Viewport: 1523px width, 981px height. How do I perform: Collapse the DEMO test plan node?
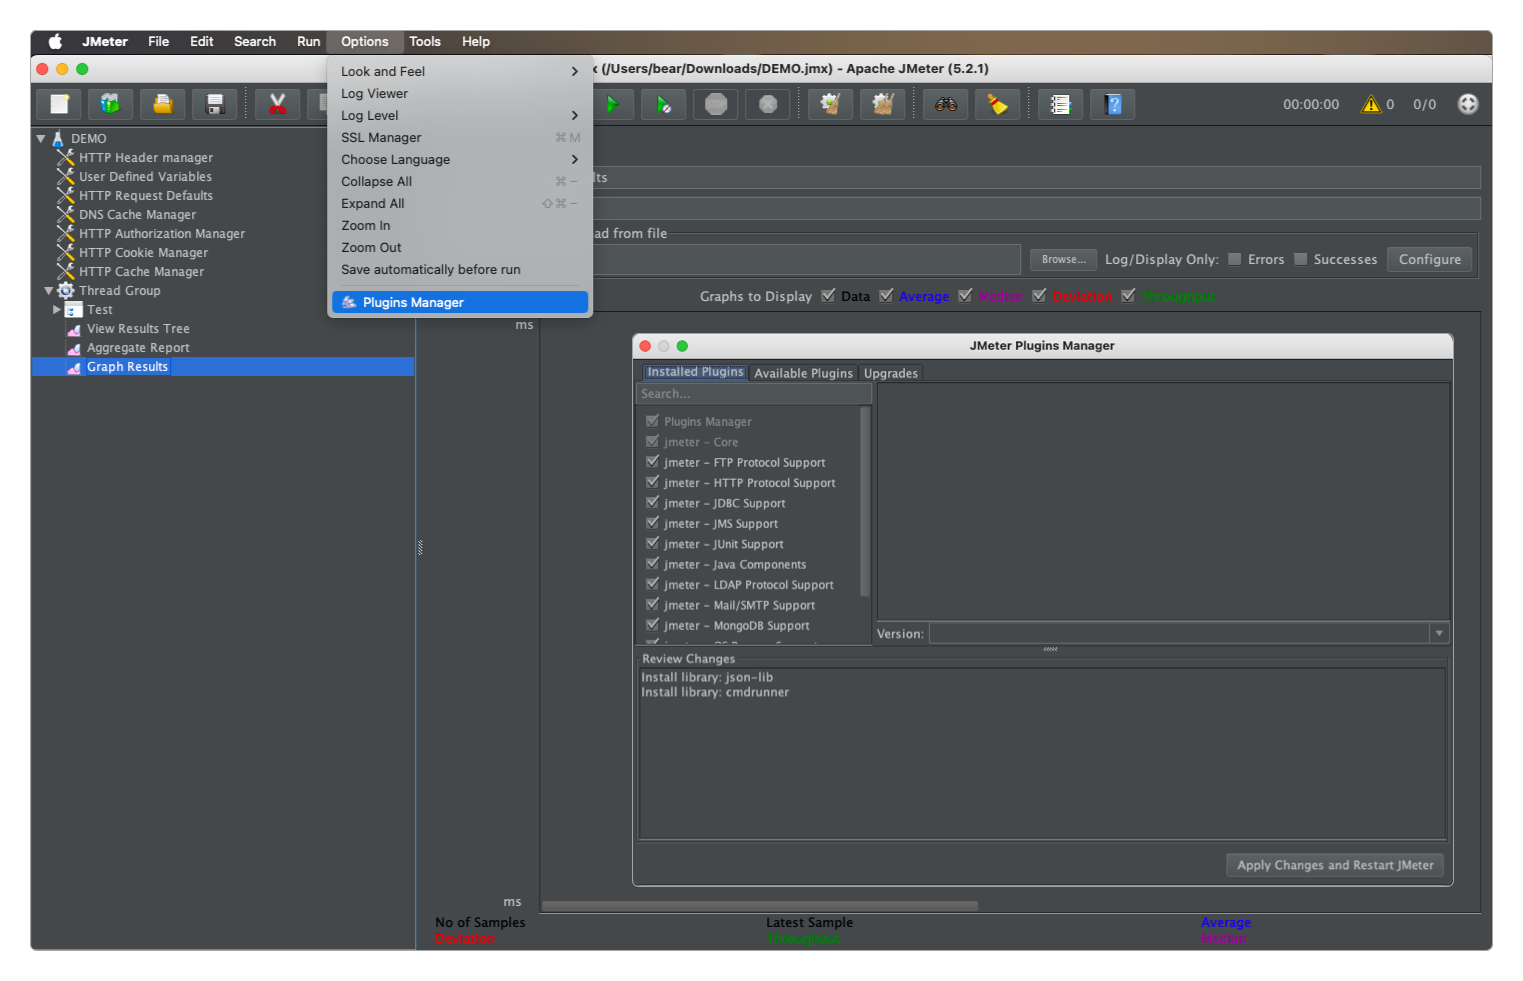tap(41, 139)
